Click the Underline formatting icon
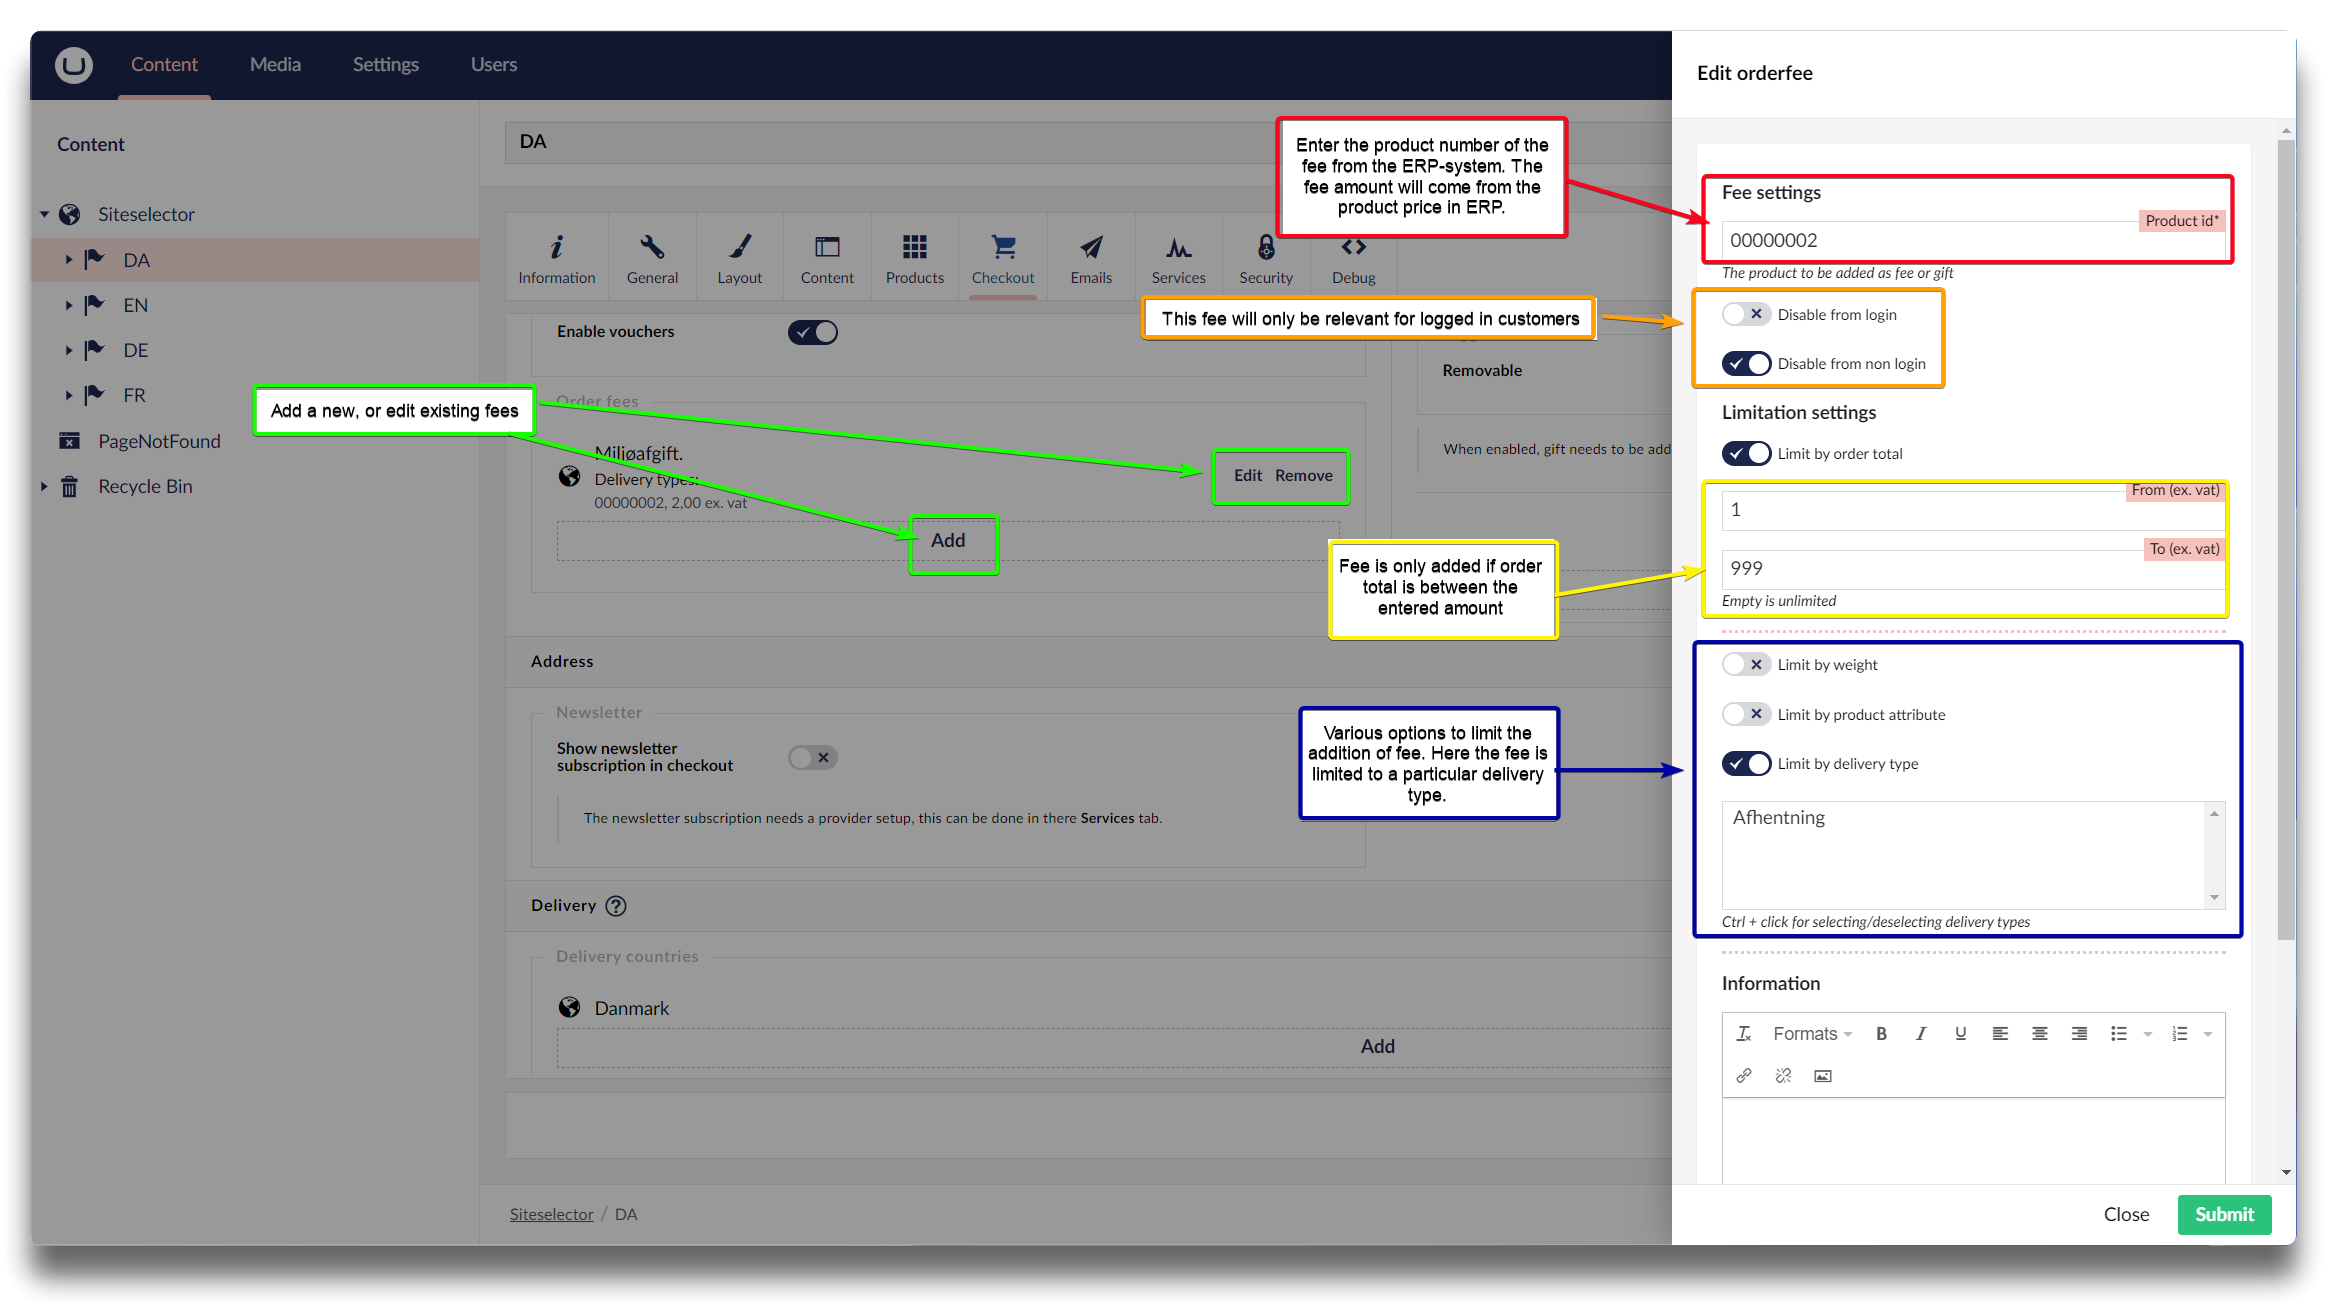This screenshot has height=1308, width=2327. click(1960, 1034)
